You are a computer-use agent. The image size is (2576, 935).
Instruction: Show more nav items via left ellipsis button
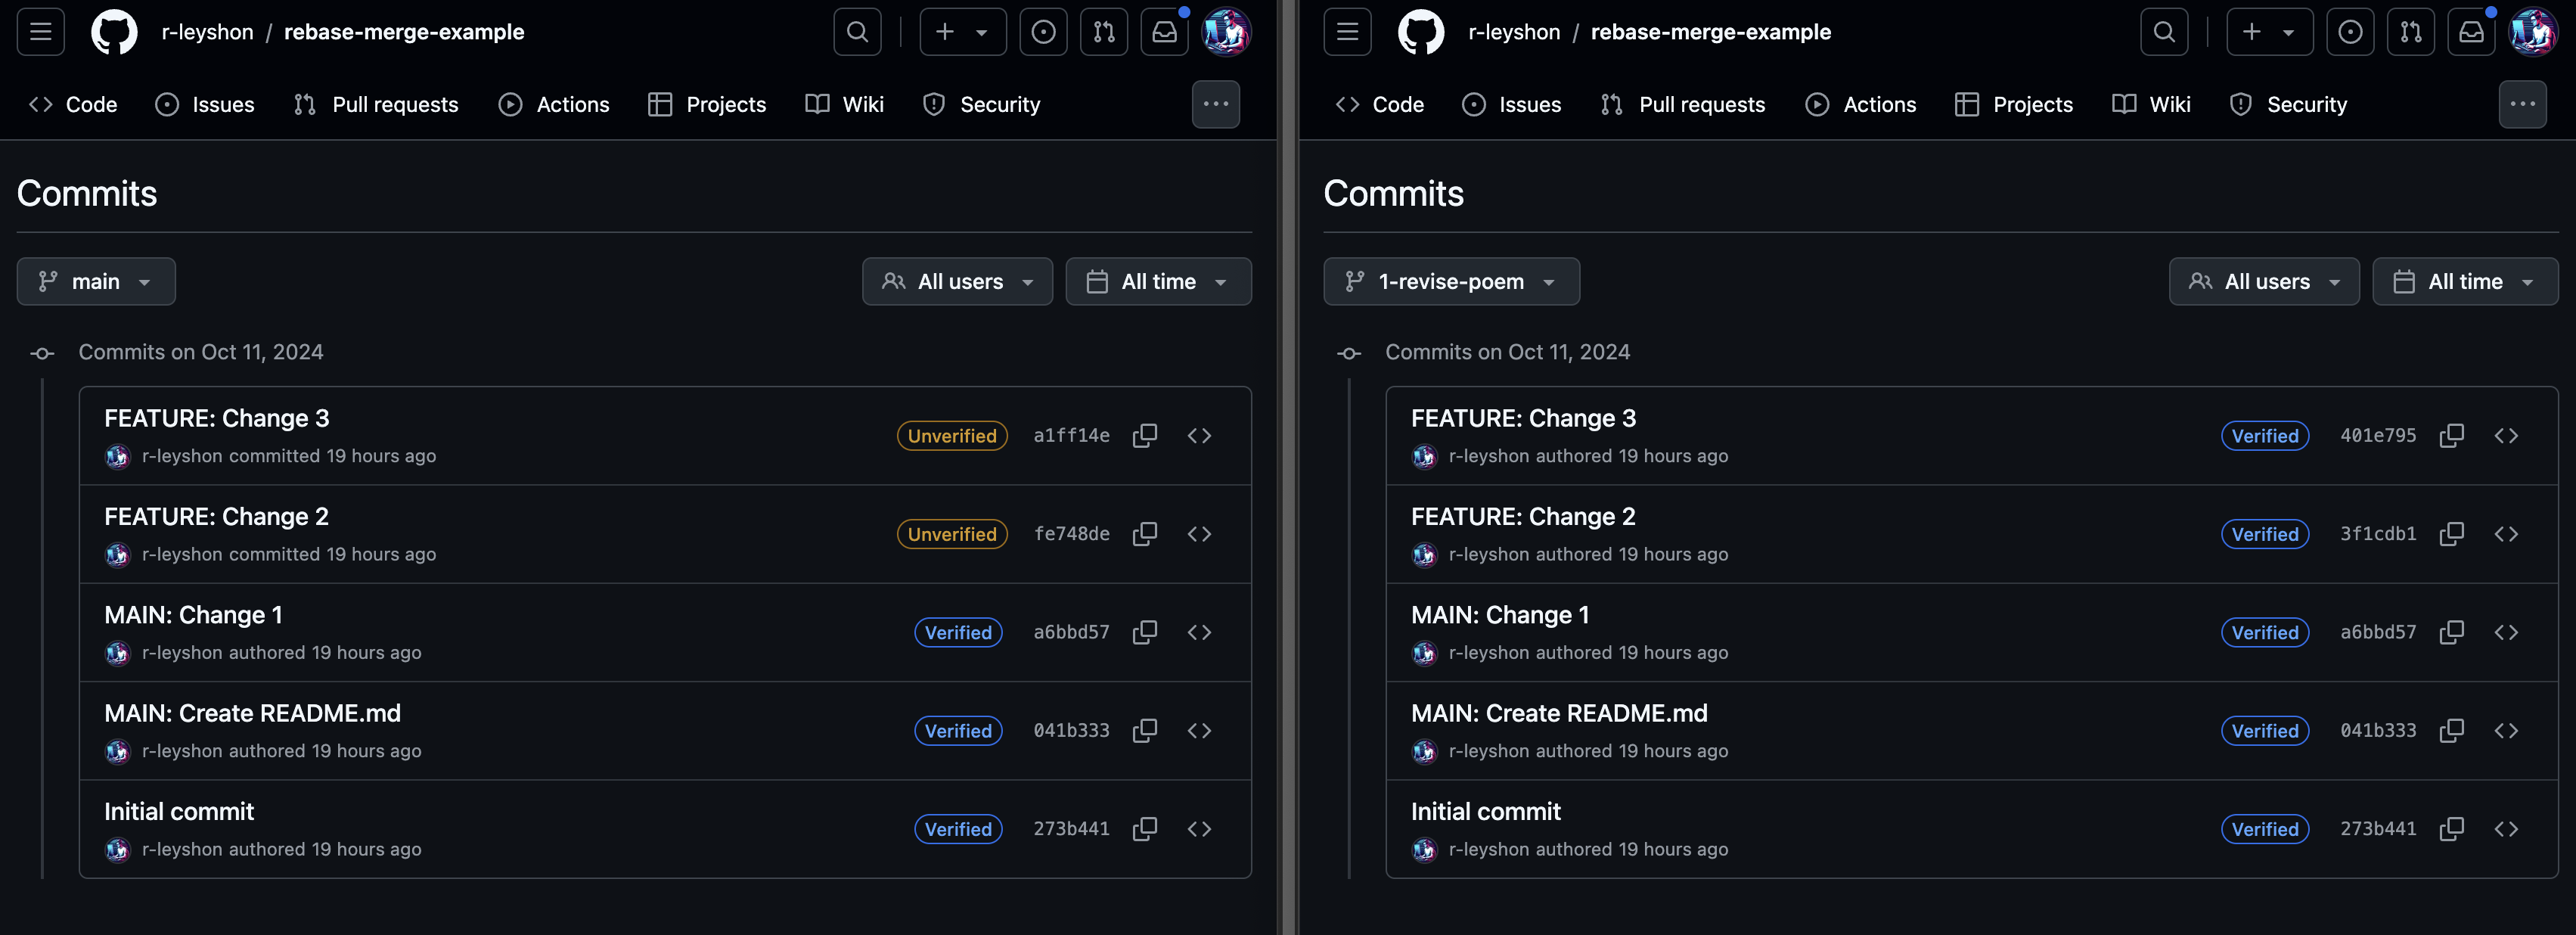1215,104
